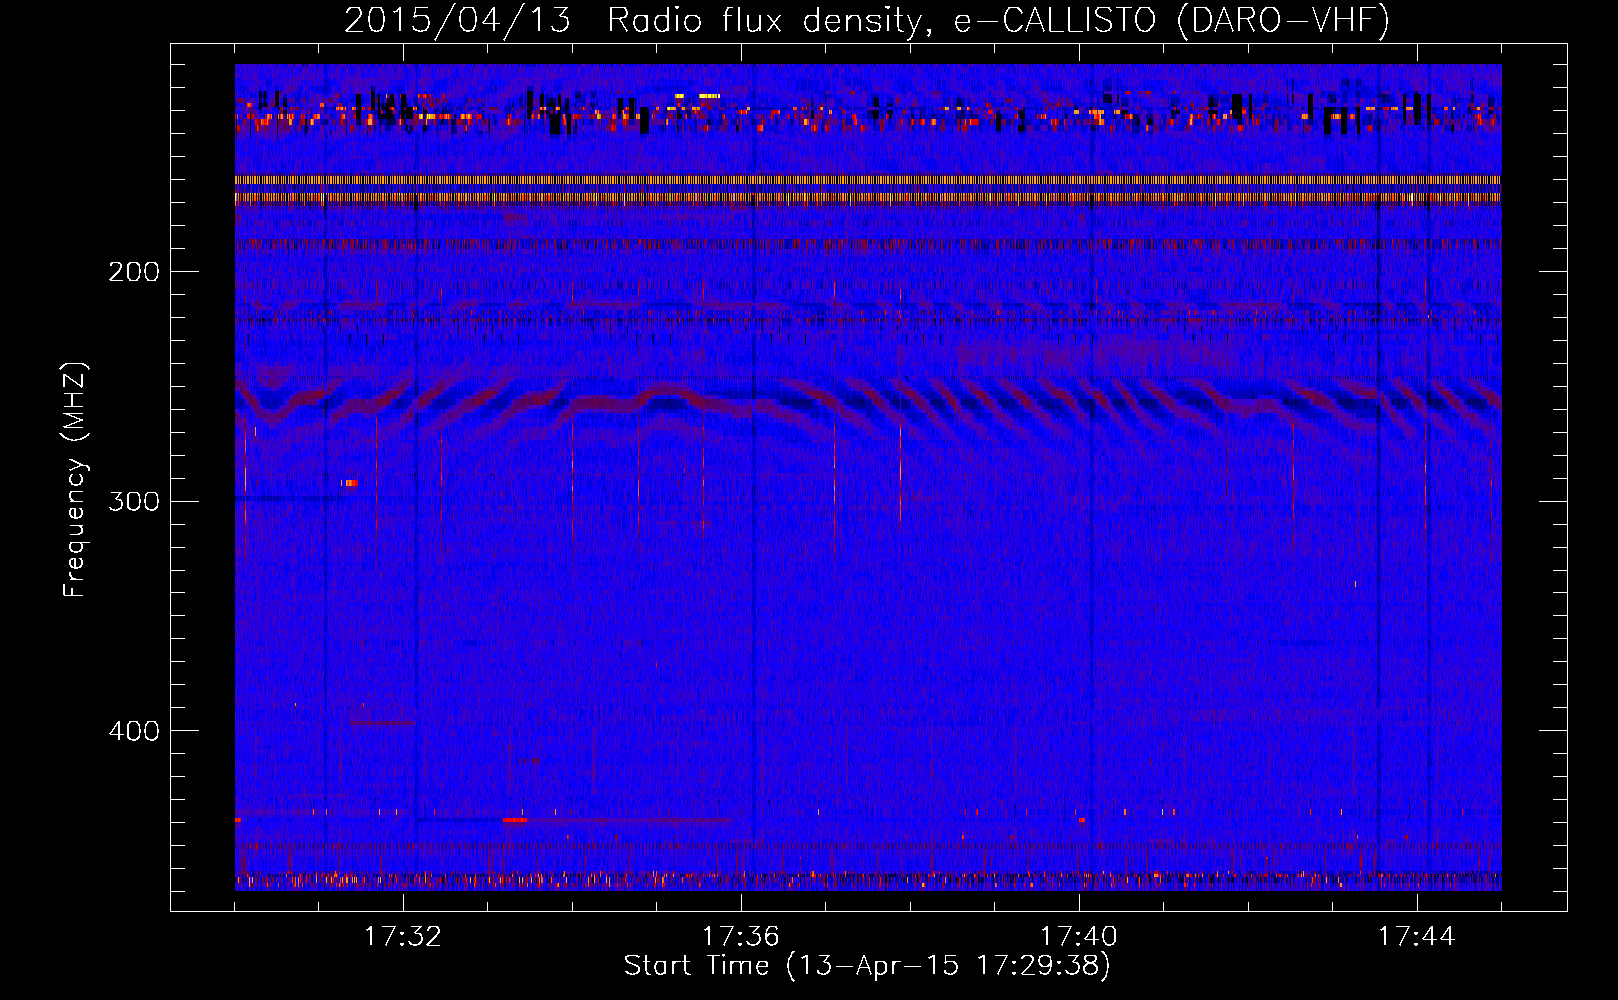1618x1000 pixels.
Task: Click the bright yellow-orange double band above 200 MHz
Action: [x=867, y=189]
